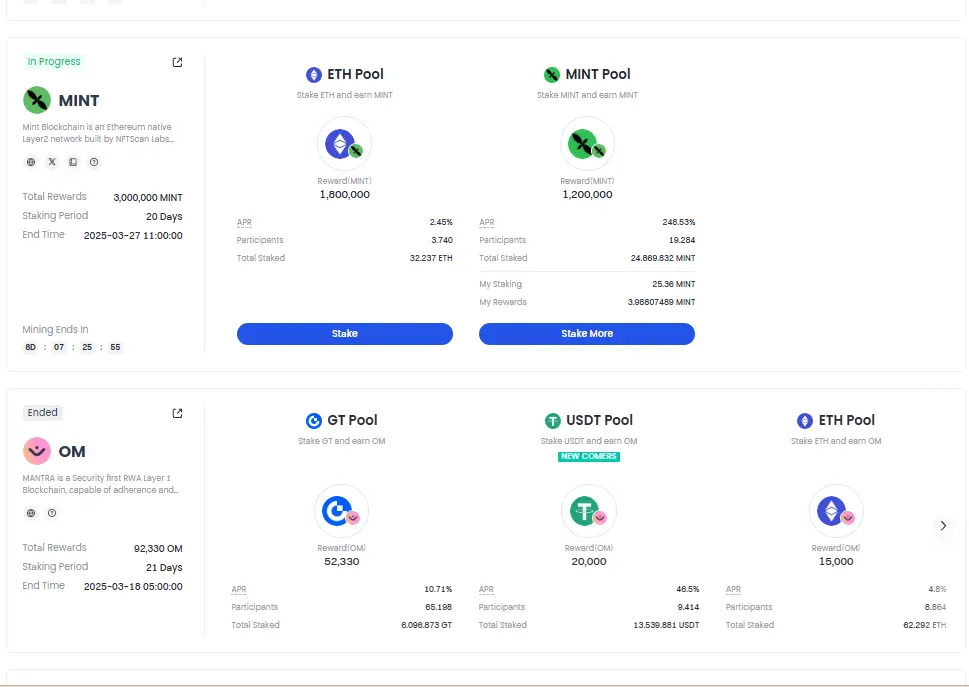The image size is (969, 687).
Task: Click GT icon beside GT Pool title
Action: point(314,421)
